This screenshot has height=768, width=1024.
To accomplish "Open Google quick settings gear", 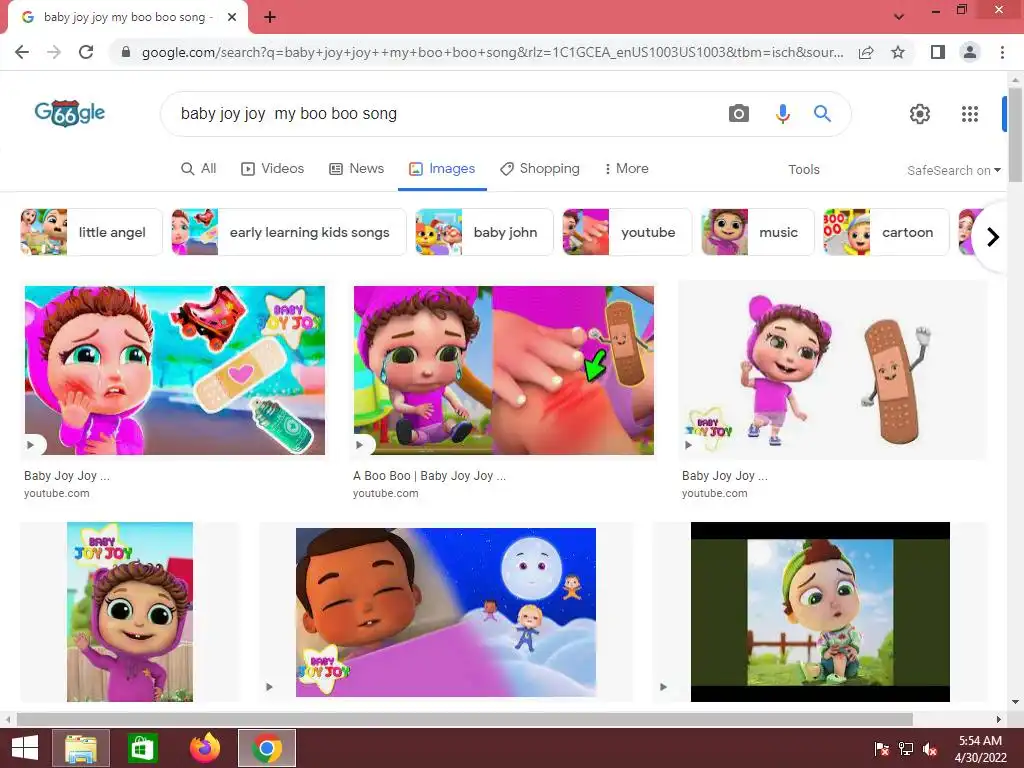I will pos(920,114).
